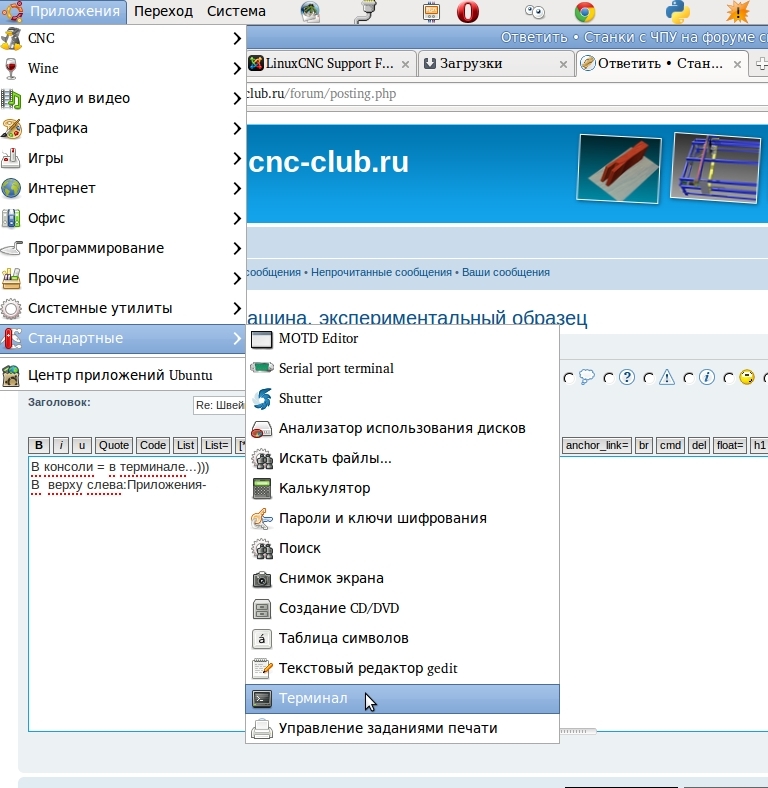
Task: Click the cable connector icon in top panel
Action: pyautogui.click(x=366, y=12)
